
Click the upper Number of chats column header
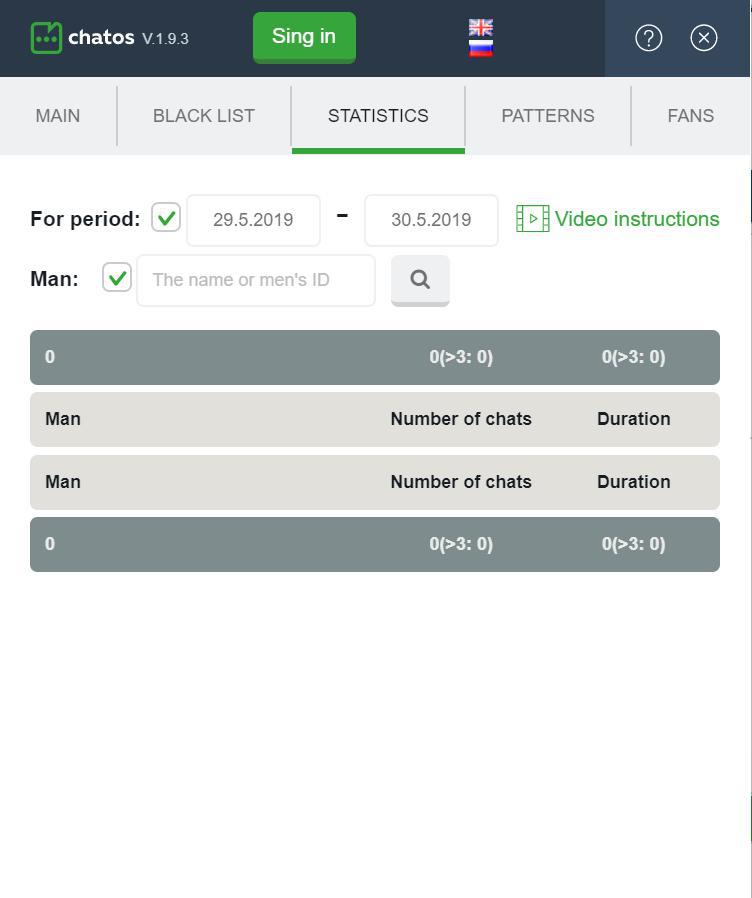[x=461, y=419]
